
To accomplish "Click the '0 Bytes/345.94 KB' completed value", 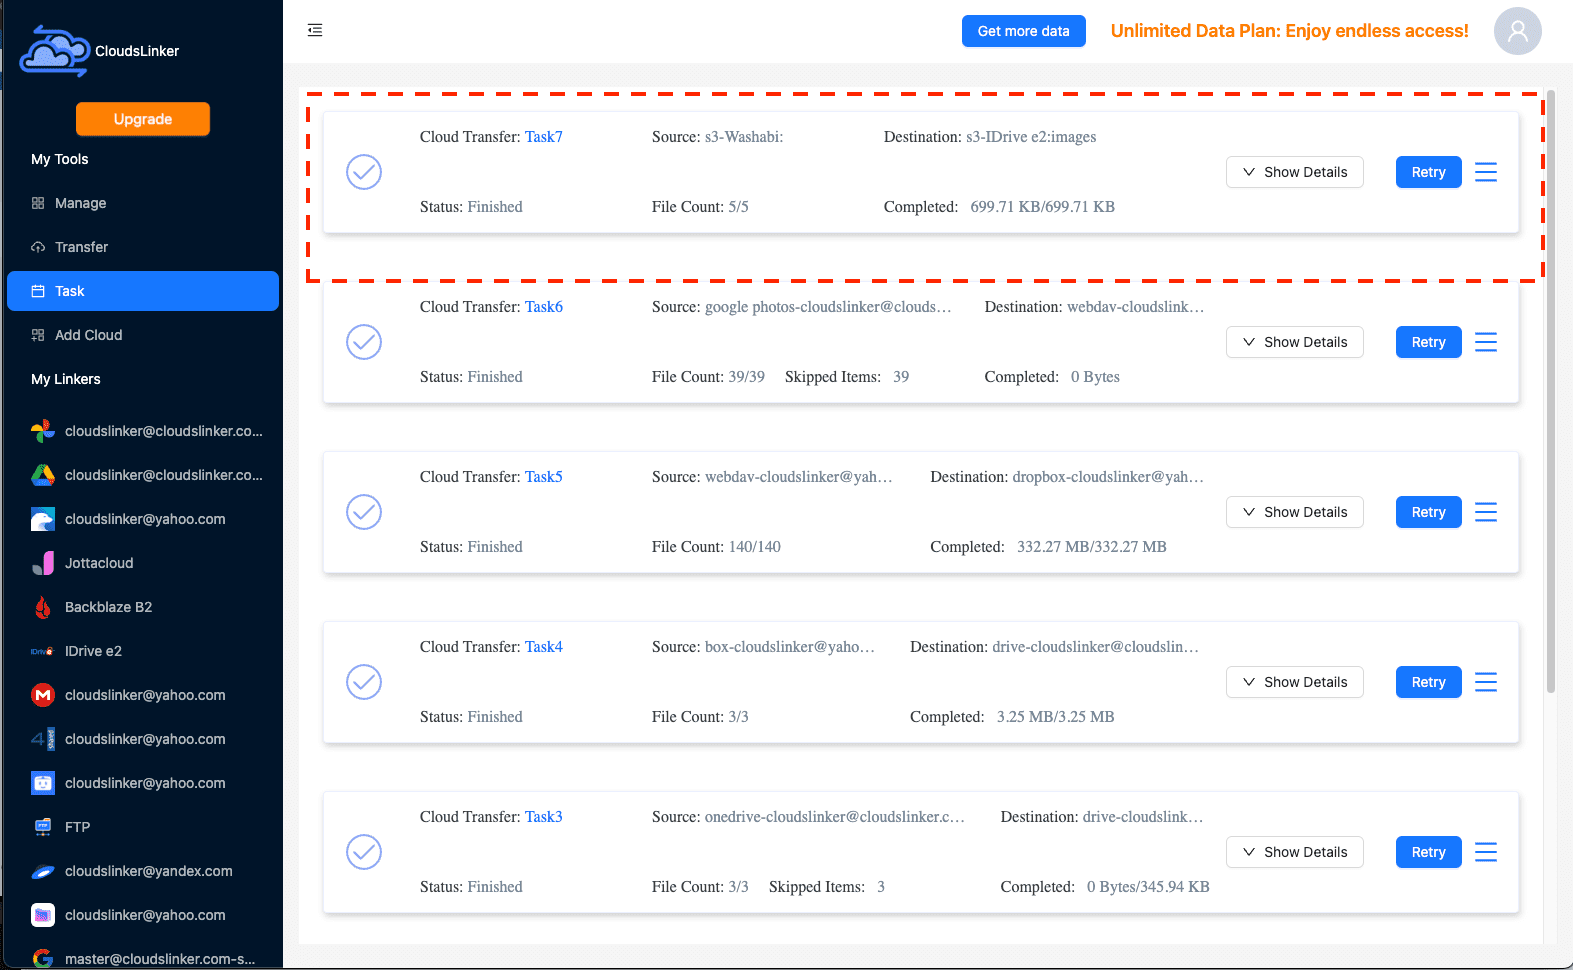I will coord(1148,887).
